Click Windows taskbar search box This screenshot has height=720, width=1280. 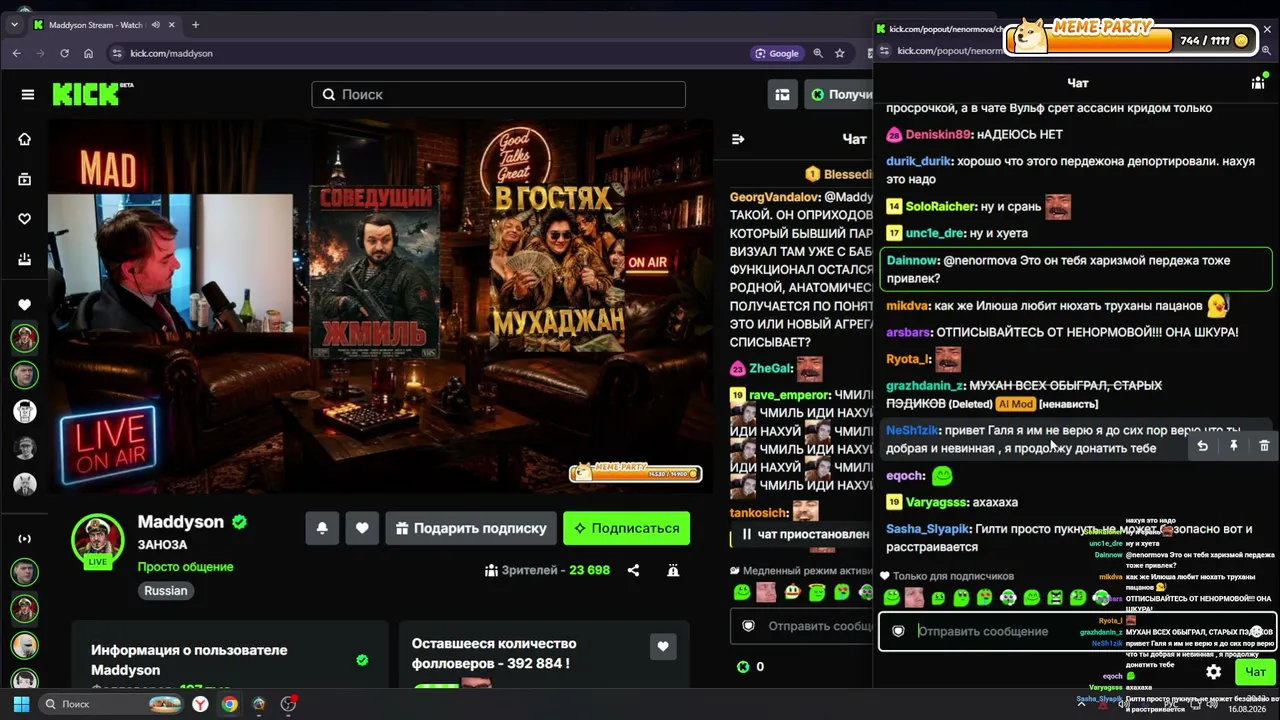[x=111, y=704]
